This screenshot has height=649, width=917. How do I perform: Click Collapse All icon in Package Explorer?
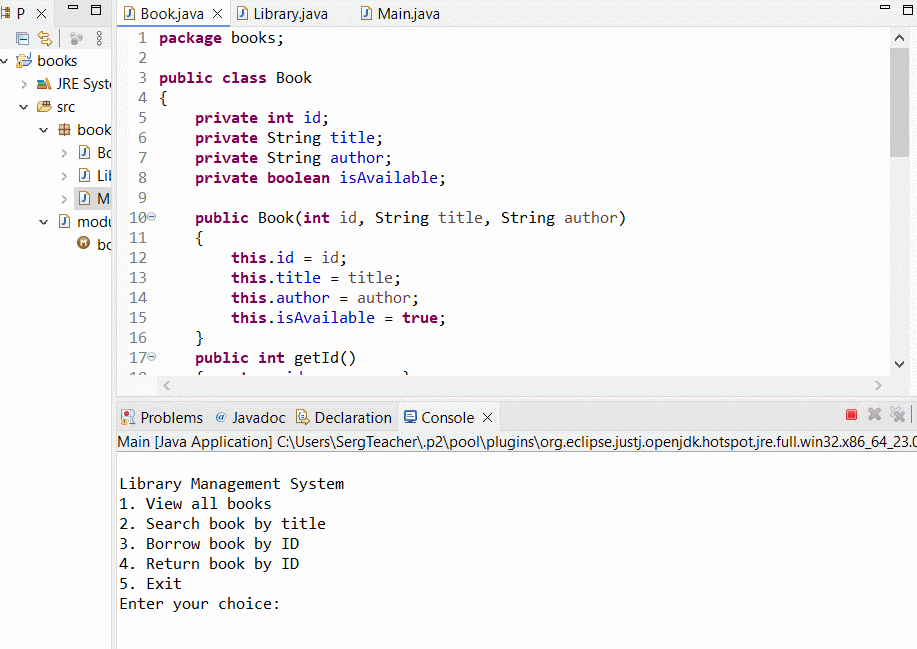[x=22, y=39]
